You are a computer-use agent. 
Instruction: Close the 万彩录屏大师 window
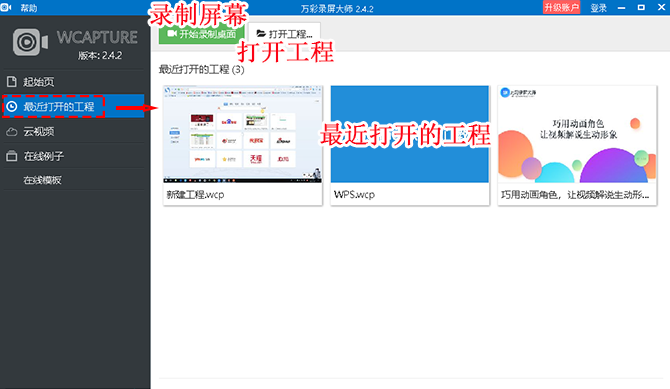[661, 7]
